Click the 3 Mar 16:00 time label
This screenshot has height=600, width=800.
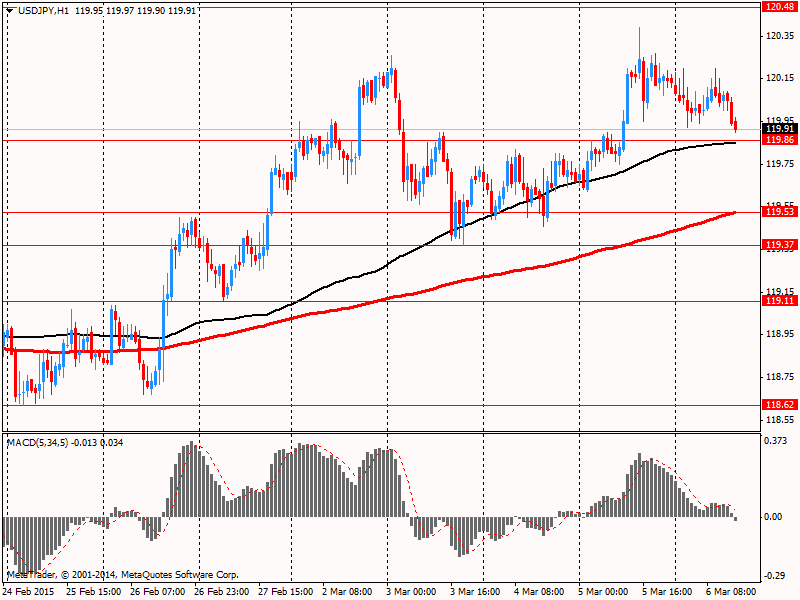coord(476,592)
